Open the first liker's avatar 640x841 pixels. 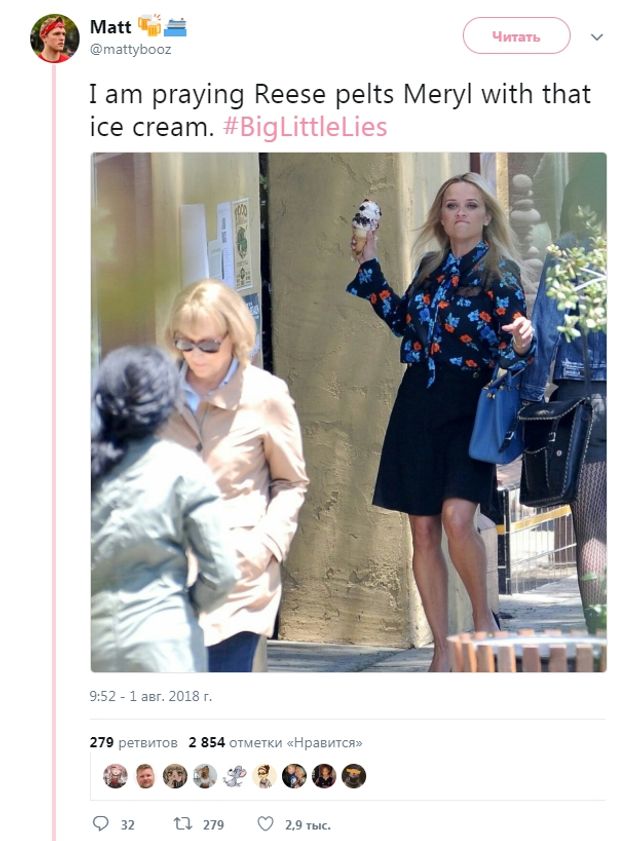(115, 776)
